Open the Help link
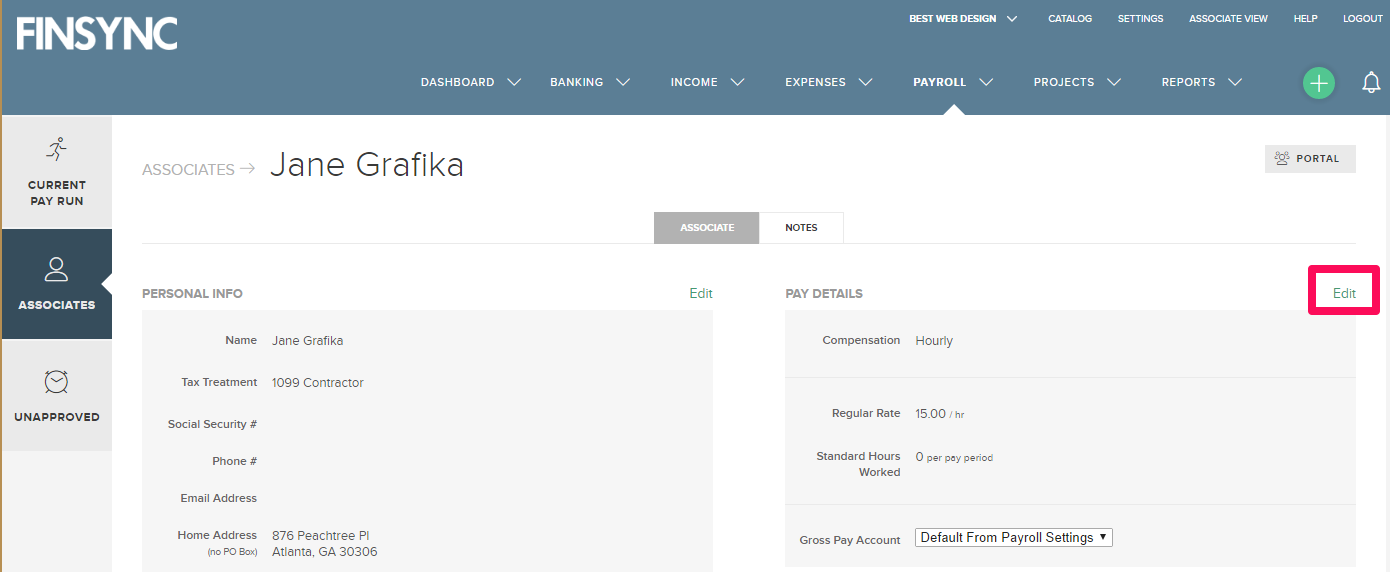The height and width of the screenshot is (572, 1390). (1305, 19)
